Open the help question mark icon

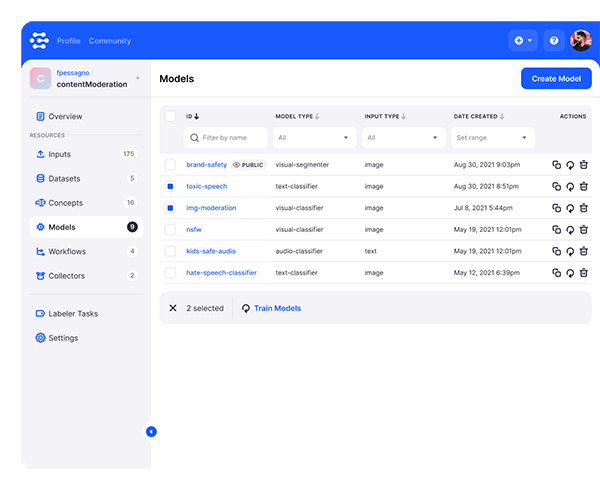coord(553,41)
